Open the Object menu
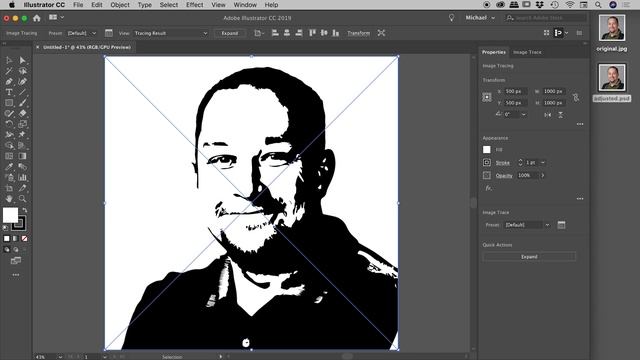The width and height of the screenshot is (640, 360). (120, 5)
